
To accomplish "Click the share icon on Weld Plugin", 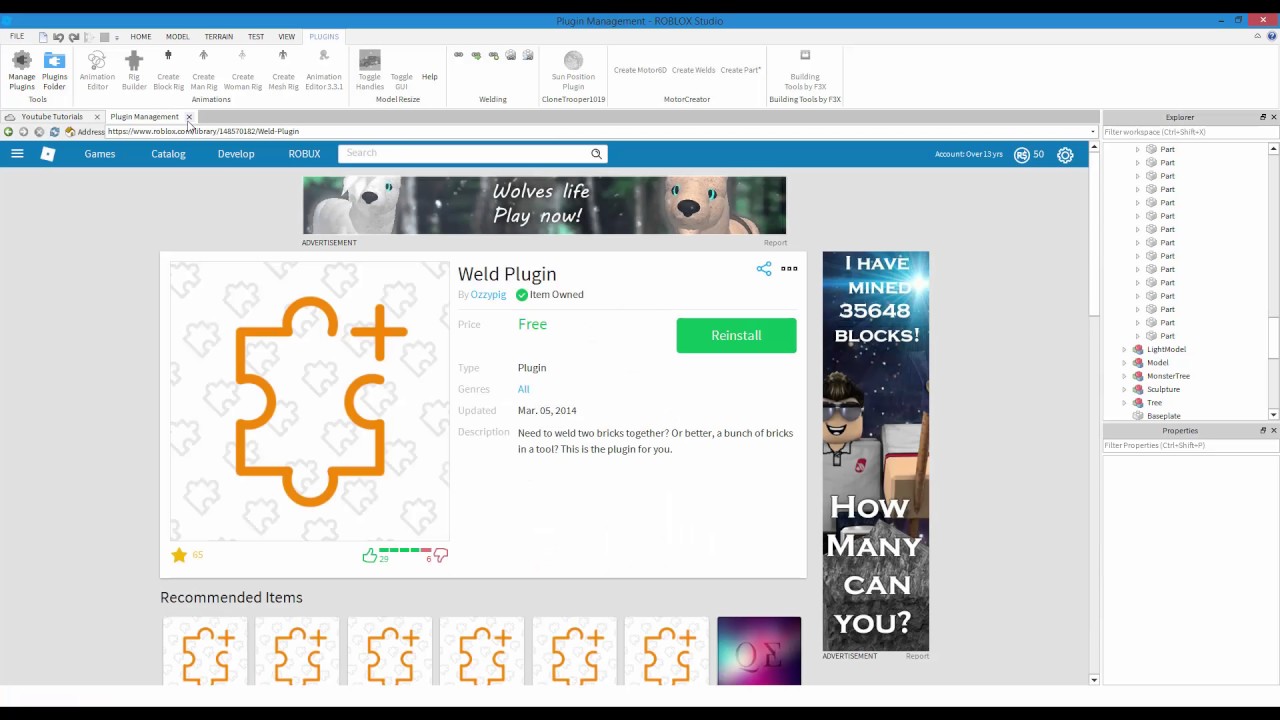I will pos(764,269).
